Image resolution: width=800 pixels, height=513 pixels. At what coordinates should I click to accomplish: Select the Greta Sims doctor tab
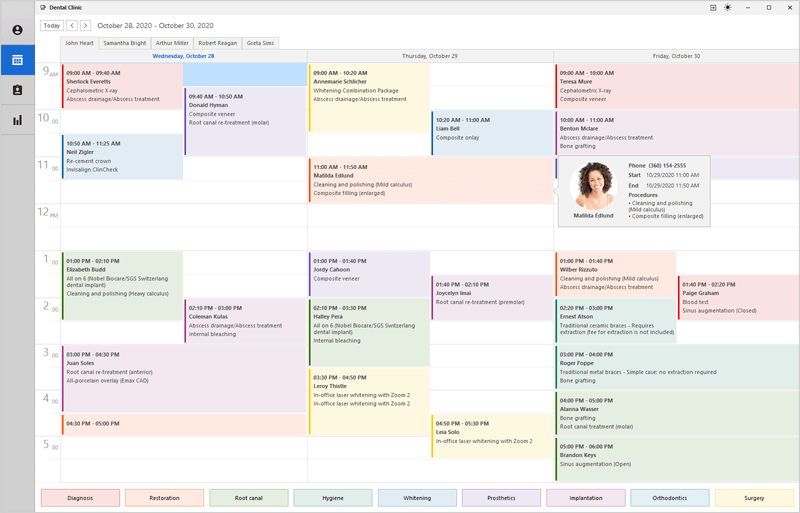click(x=260, y=43)
